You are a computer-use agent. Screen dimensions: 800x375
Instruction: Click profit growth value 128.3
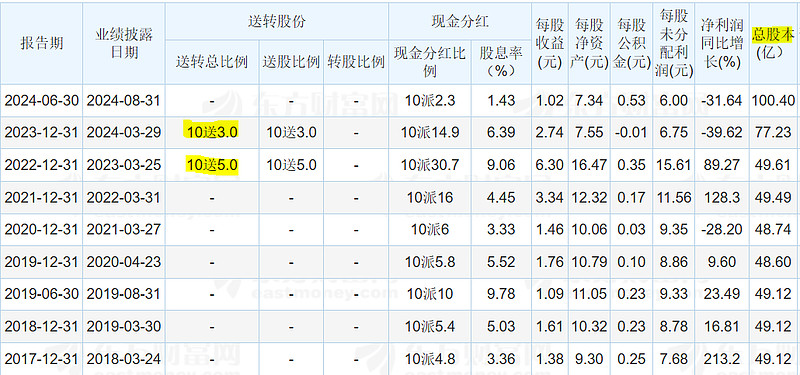[x=721, y=197]
